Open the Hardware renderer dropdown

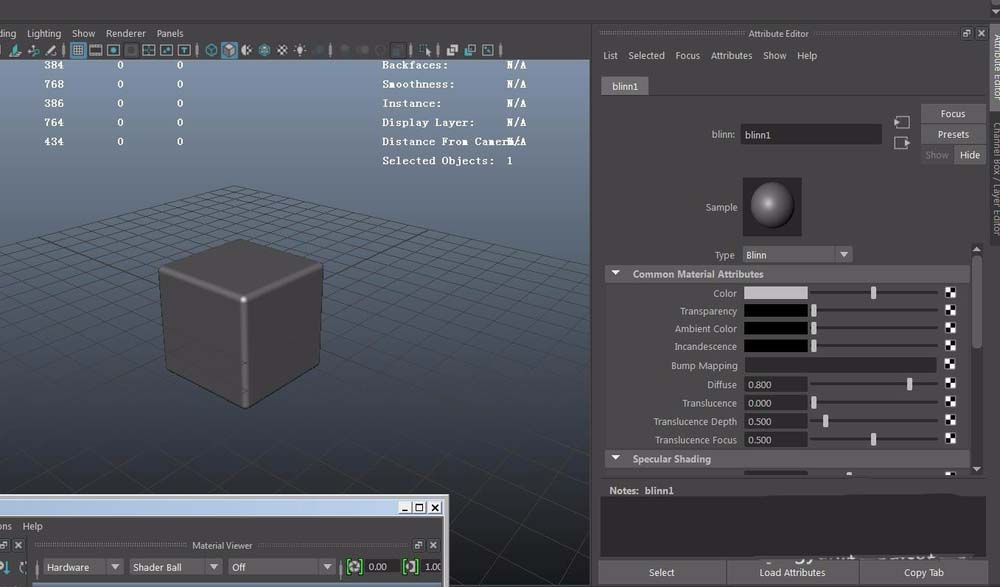(82, 567)
